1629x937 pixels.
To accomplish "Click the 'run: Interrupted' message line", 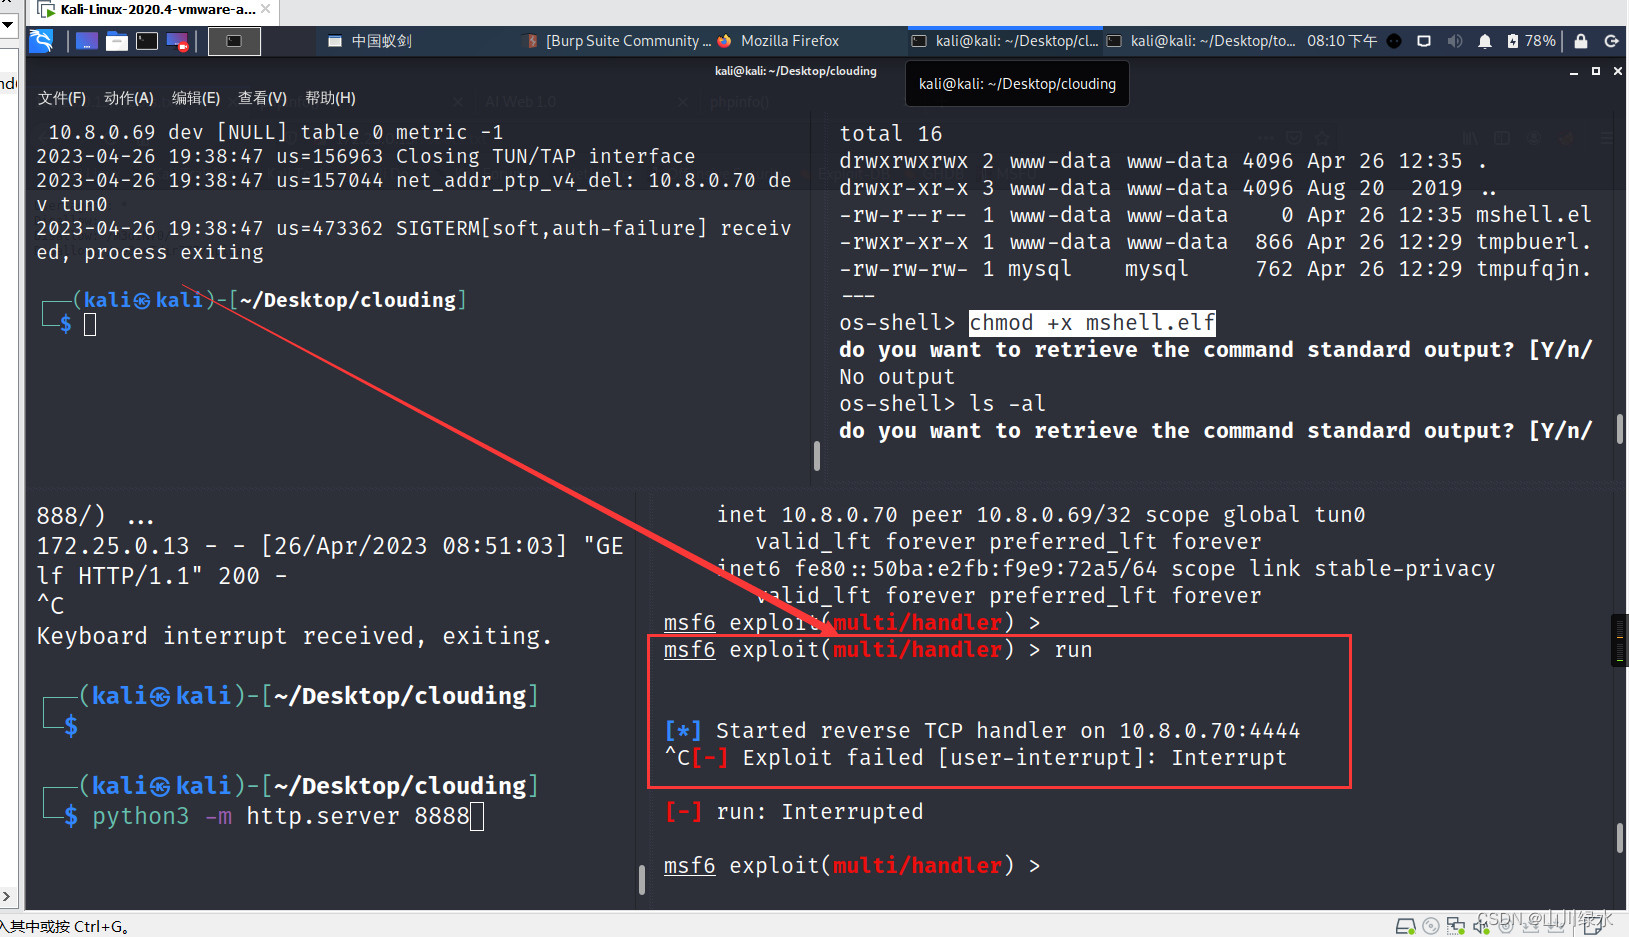I will click(794, 812).
